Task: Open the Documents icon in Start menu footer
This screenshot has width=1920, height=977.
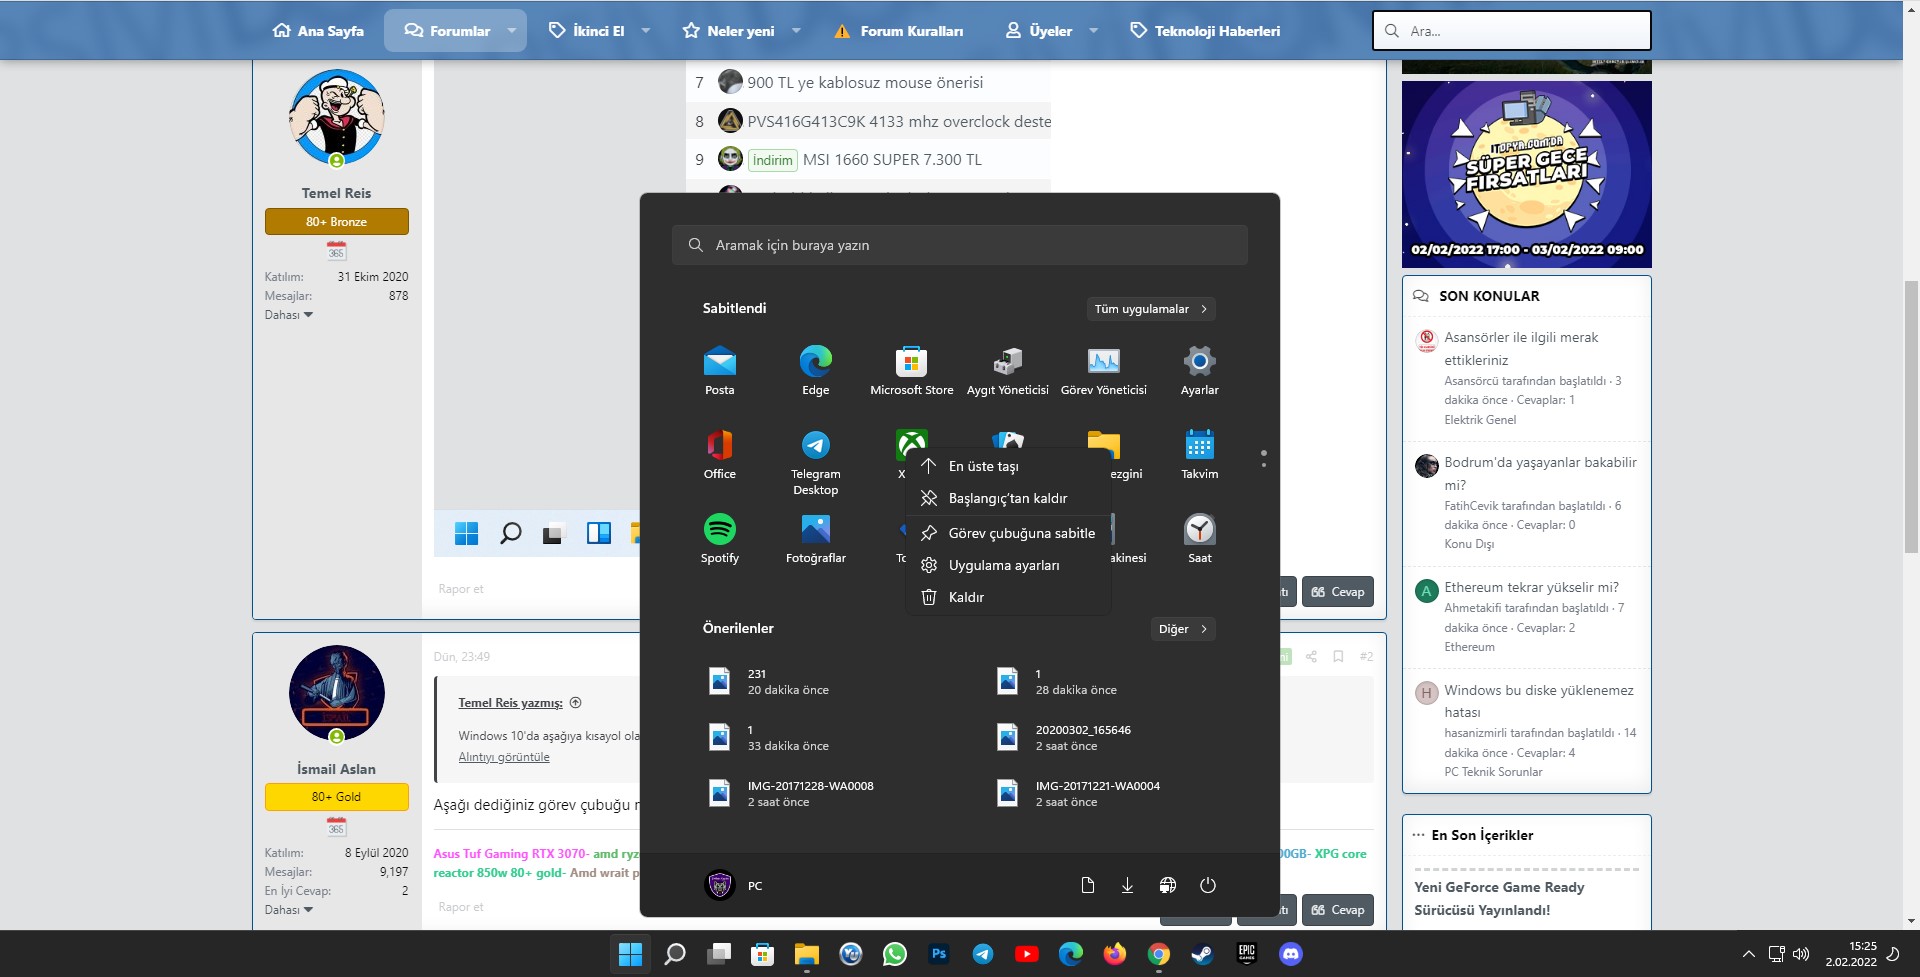Action: point(1088,885)
